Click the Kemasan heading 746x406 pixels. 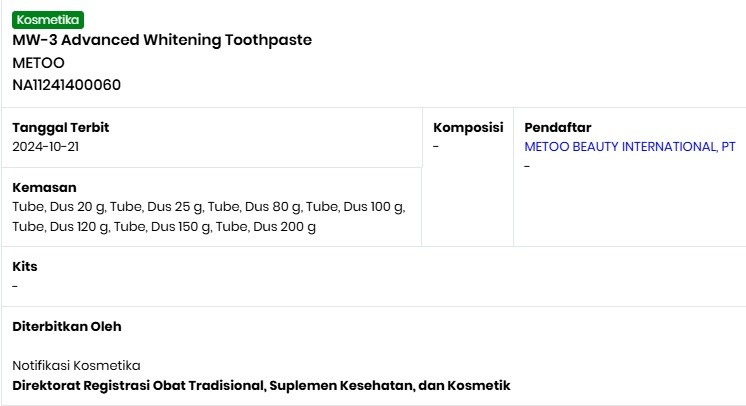point(44,187)
